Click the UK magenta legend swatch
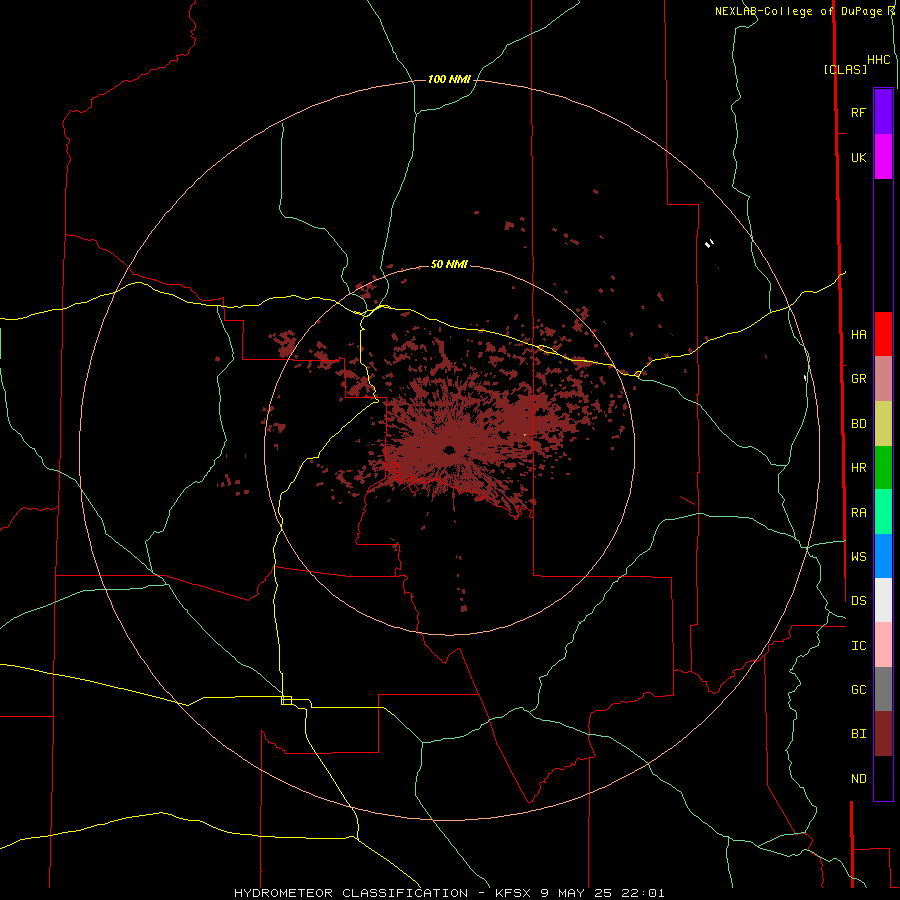This screenshot has height=900, width=900. click(883, 157)
